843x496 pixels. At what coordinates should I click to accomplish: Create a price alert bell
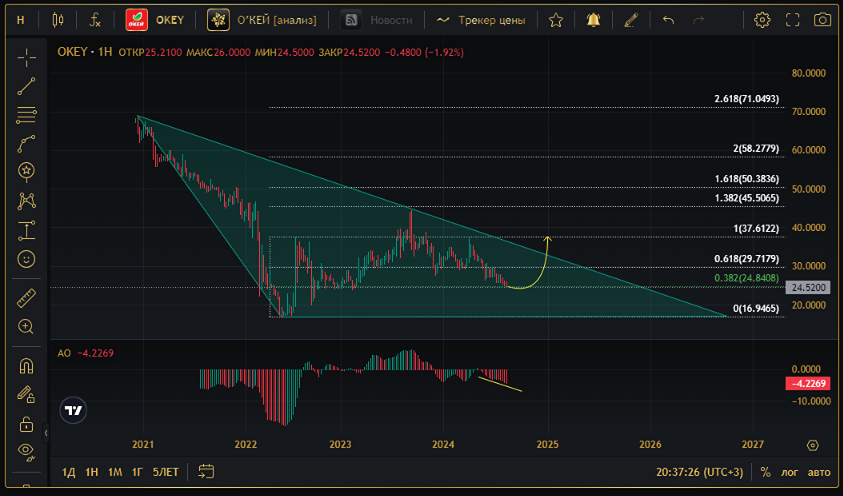point(593,20)
